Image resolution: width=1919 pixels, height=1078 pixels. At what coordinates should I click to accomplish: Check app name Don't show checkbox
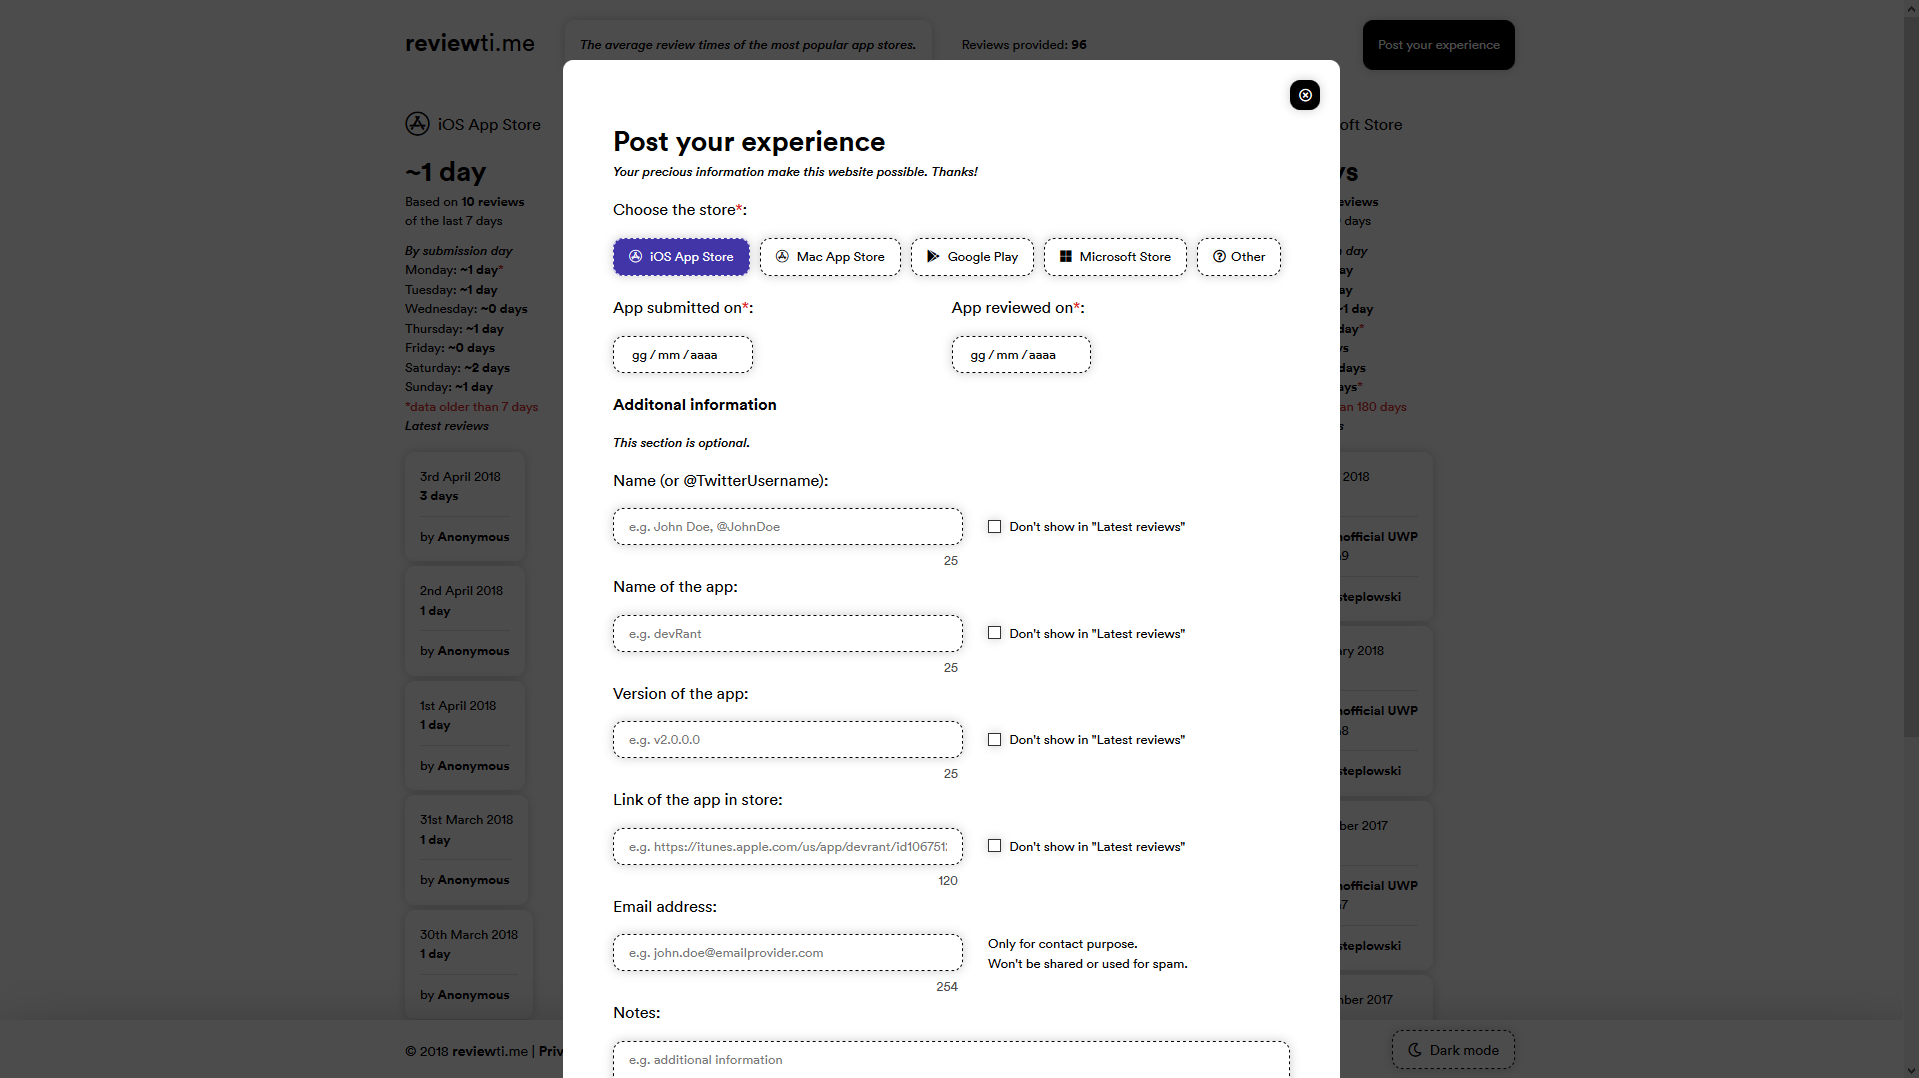(994, 633)
